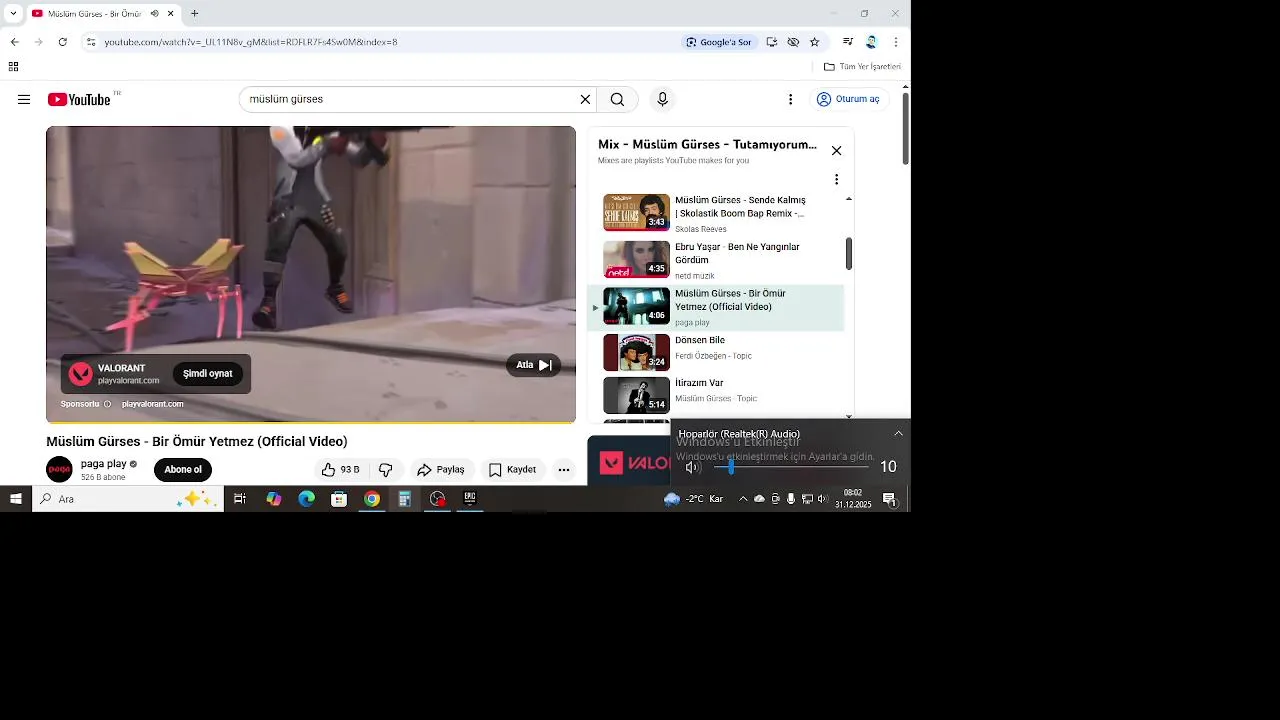The height and width of the screenshot is (720, 1280).
Task: Play Sende Kalmış Boom Bap Remix thumbnail
Action: pyautogui.click(x=636, y=212)
